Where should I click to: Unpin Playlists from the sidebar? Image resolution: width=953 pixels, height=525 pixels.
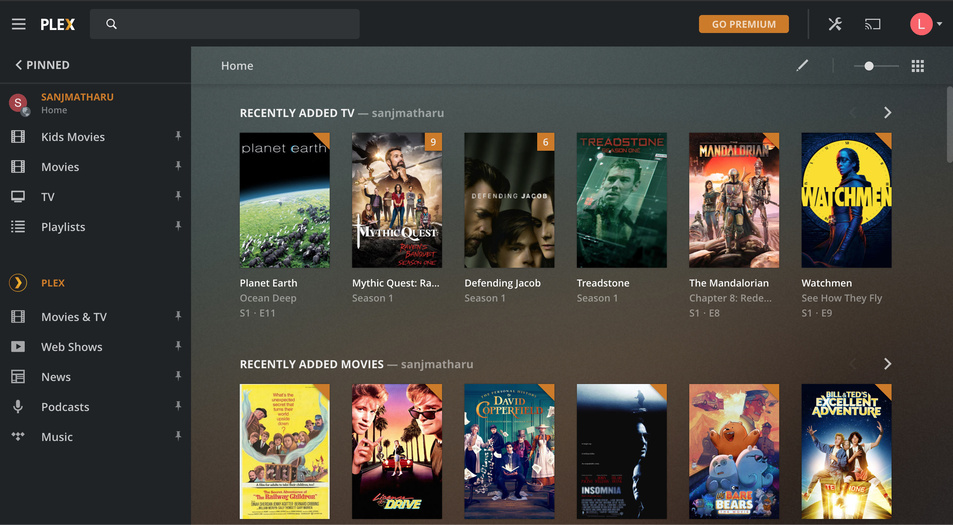point(178,226)
